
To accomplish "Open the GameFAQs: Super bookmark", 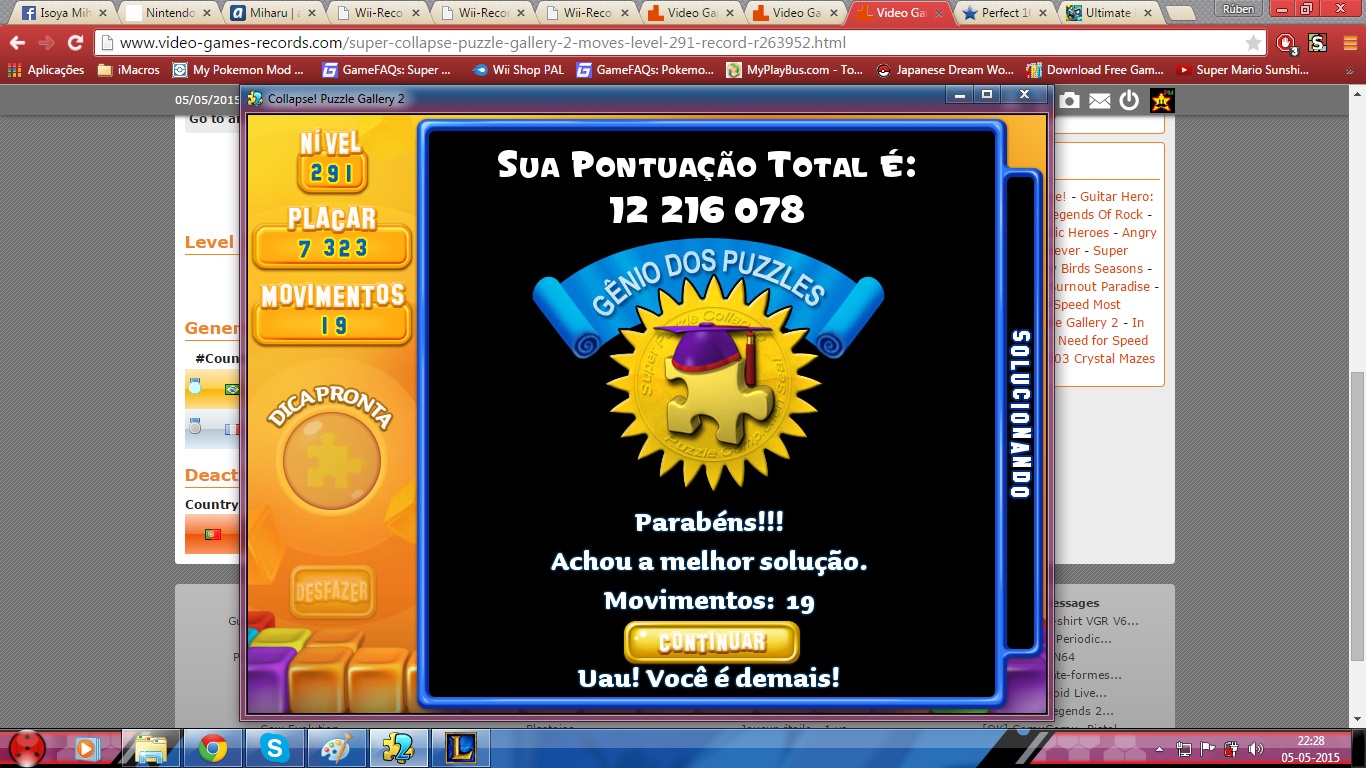I will click(x=386, y=70).
